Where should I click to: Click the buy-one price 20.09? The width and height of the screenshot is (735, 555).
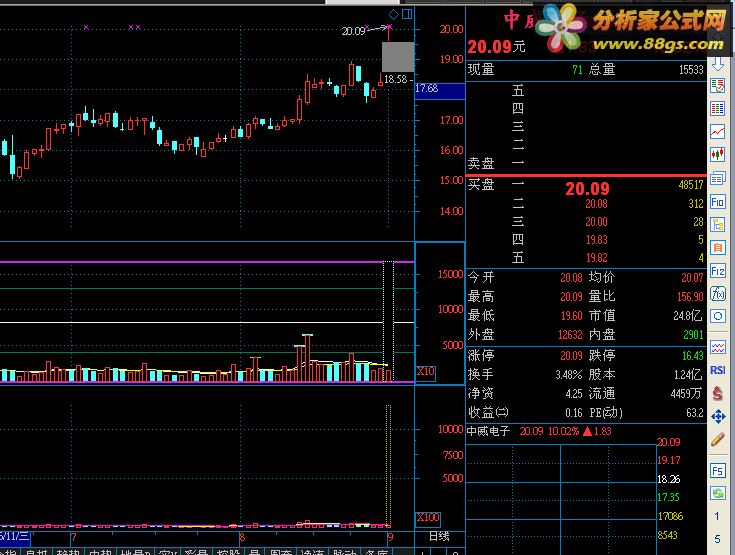click(587, 188)
